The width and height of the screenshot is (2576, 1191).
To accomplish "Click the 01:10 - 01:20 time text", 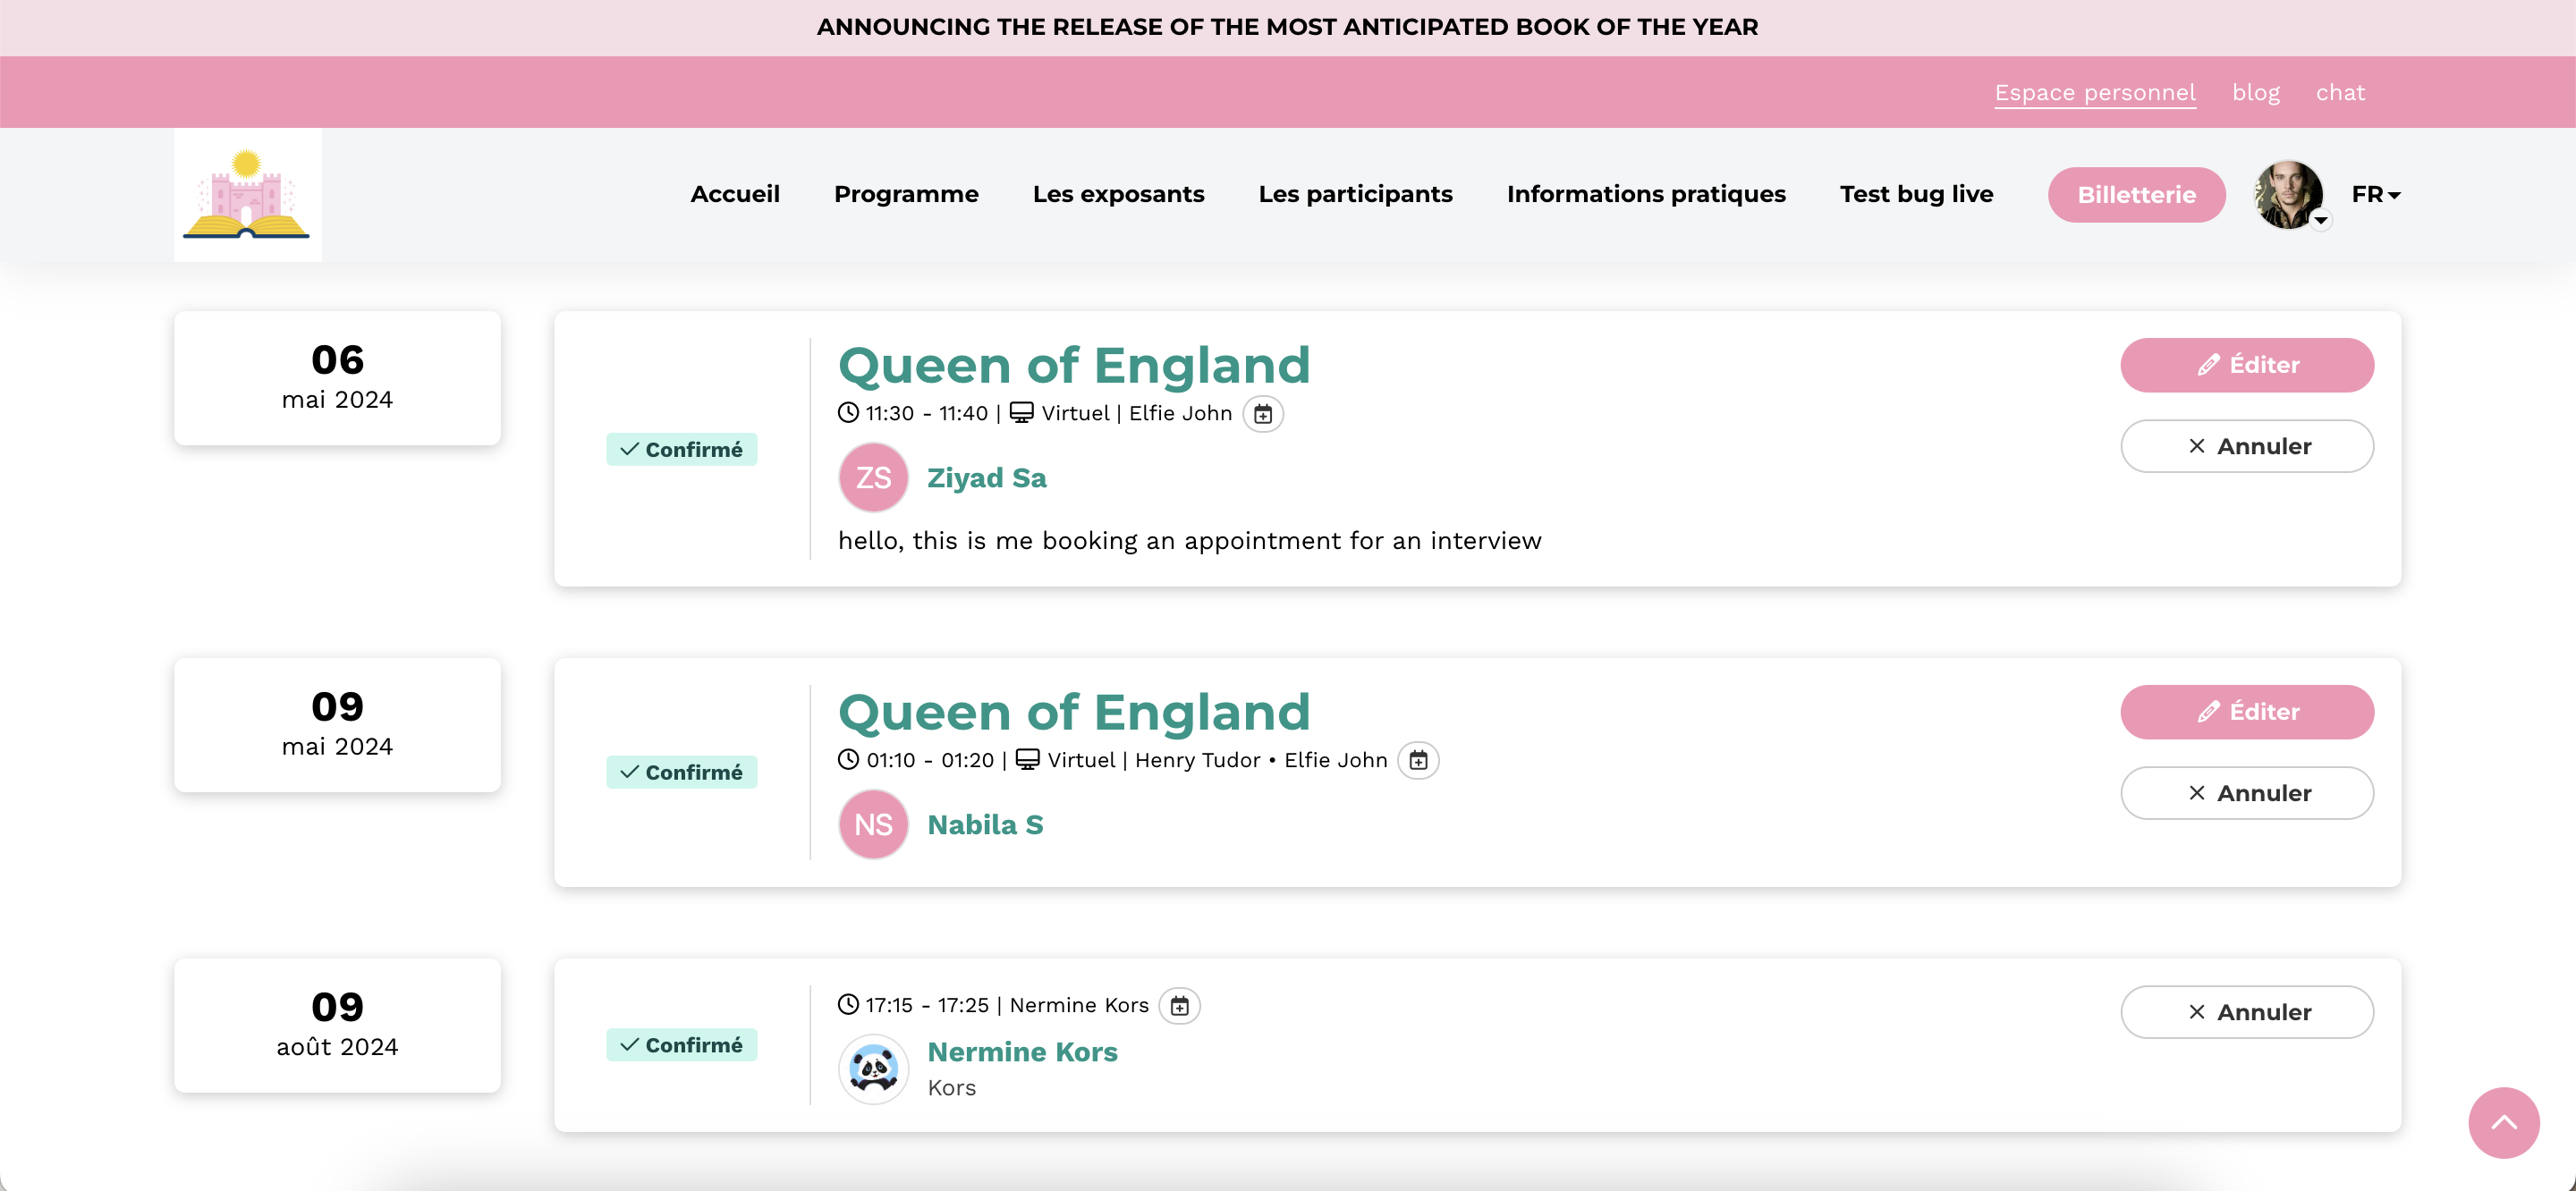I will [x=930, y=760].
